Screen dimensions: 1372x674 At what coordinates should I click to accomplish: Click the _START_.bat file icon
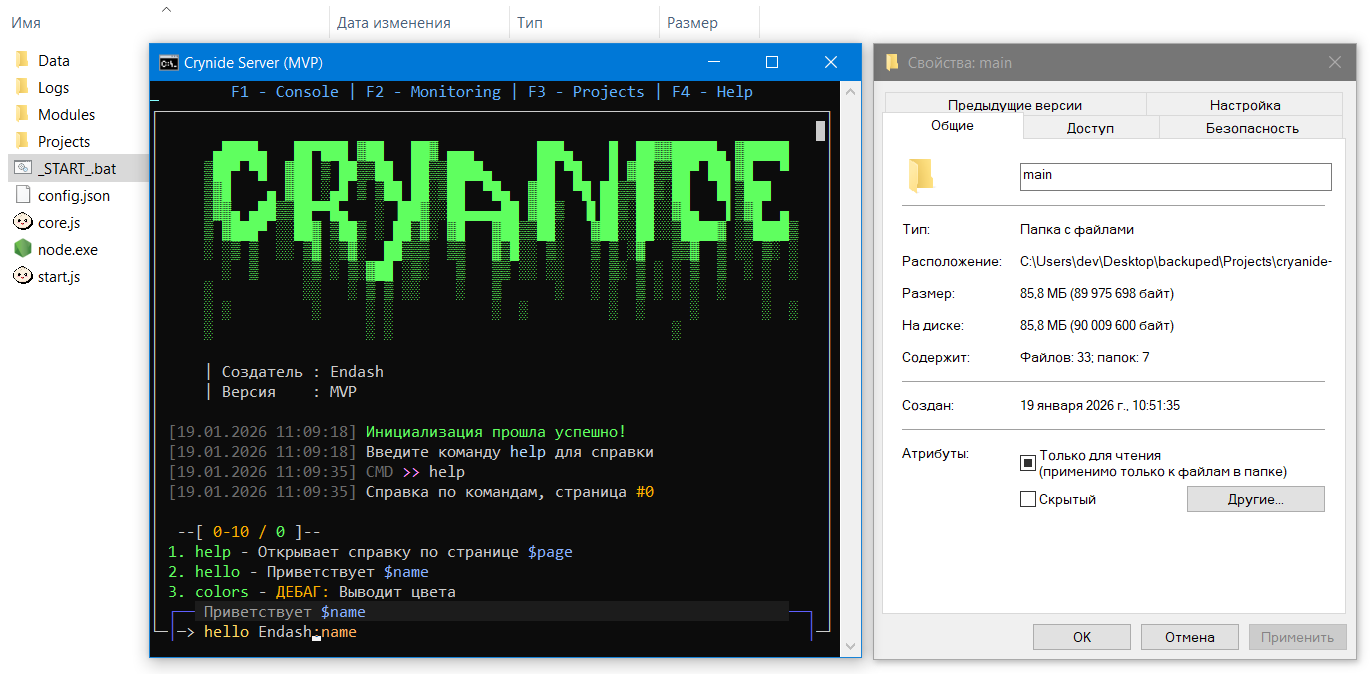coord(22,168)
